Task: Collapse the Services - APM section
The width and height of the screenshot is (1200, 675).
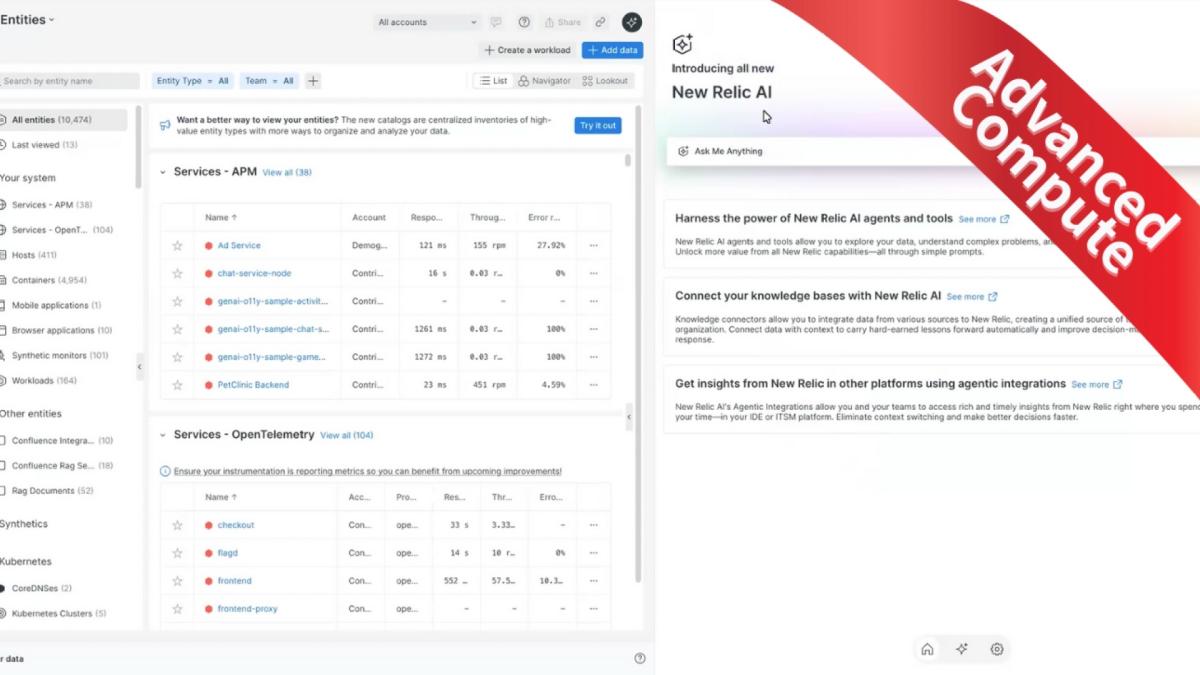Action: [163, 172]
